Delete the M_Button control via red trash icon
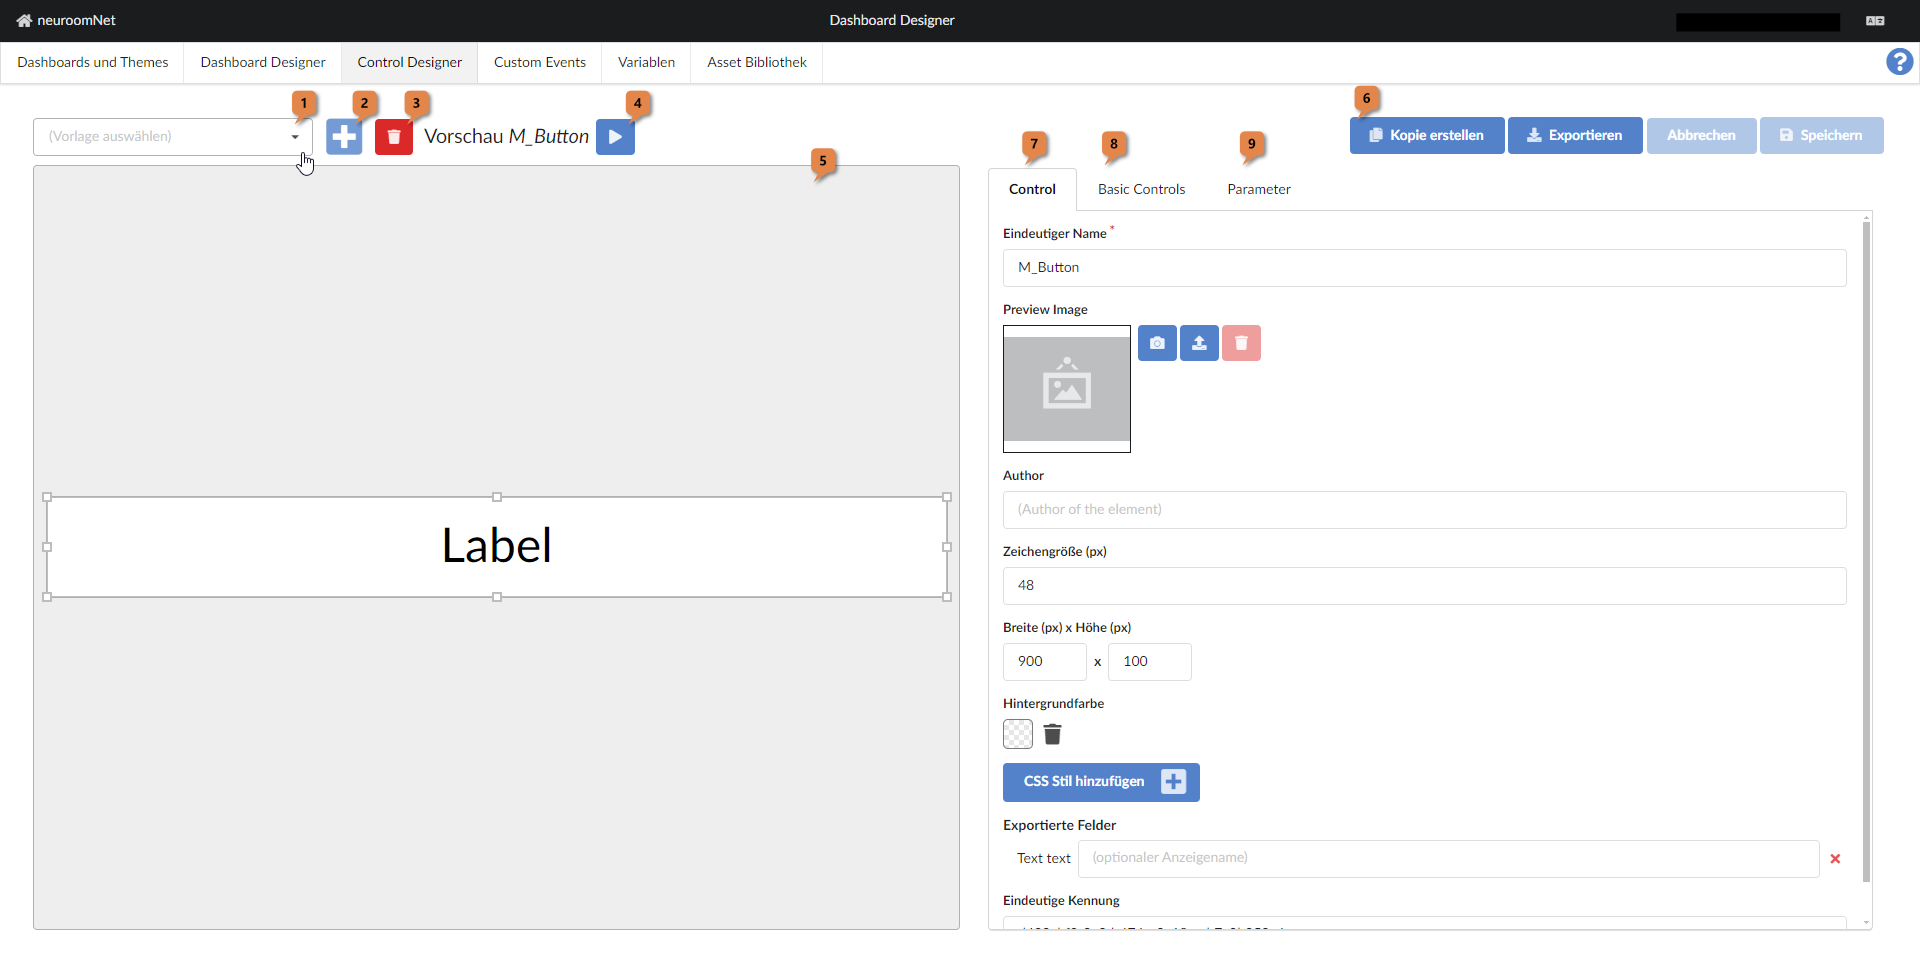This screenshot has height=963, width=1920. [393, 136]
